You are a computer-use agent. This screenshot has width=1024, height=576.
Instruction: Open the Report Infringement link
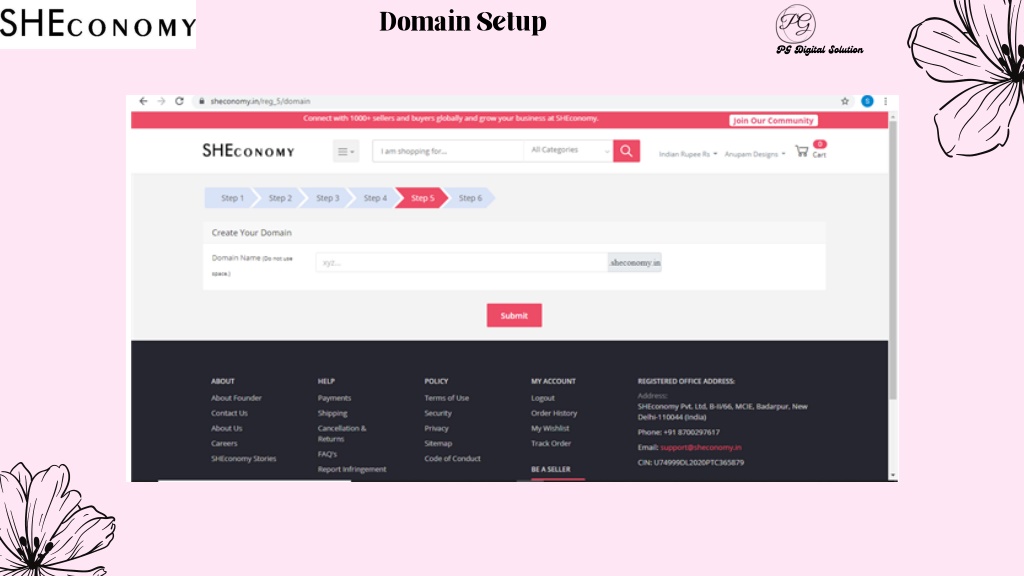click(x=352, y=469)
